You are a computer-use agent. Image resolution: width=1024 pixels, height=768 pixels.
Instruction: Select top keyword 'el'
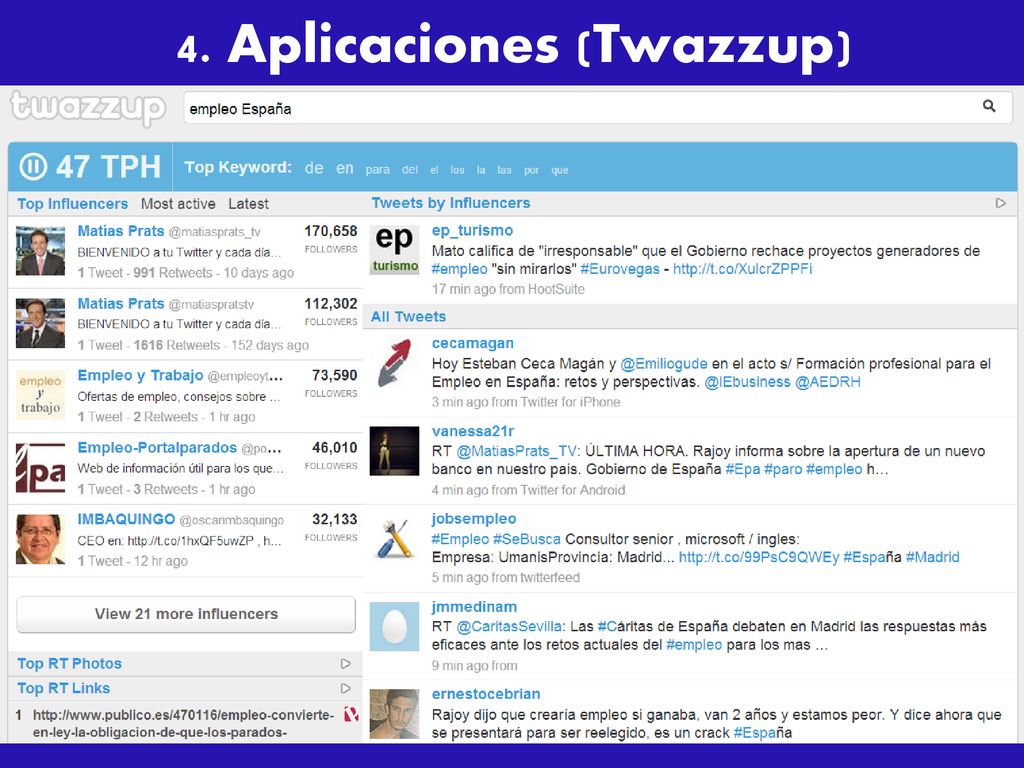click(x=434, y=170)
